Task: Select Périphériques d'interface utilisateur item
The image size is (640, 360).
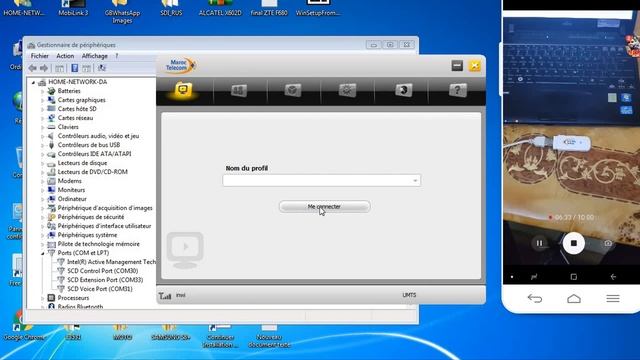Action: click(104, 226)
